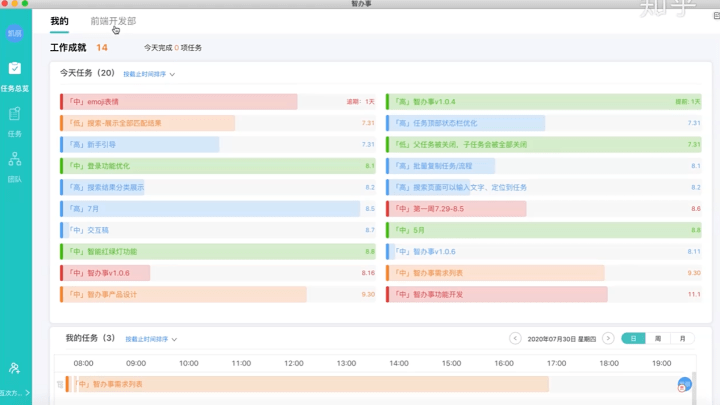Click the 智办事需求列表 timeline bar

point(310,384)
